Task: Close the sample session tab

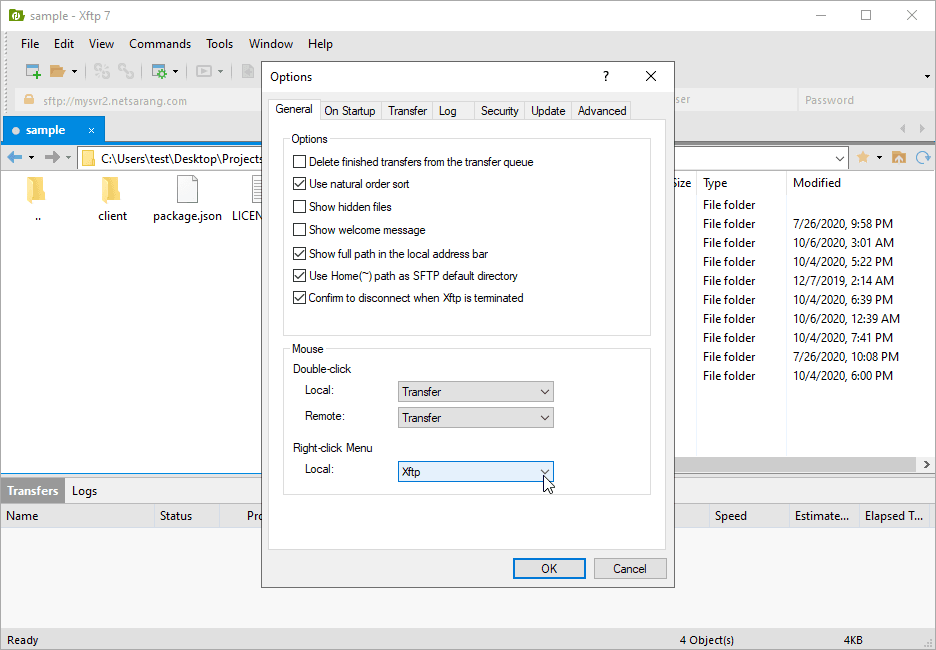Action: (x=91, y=130)
